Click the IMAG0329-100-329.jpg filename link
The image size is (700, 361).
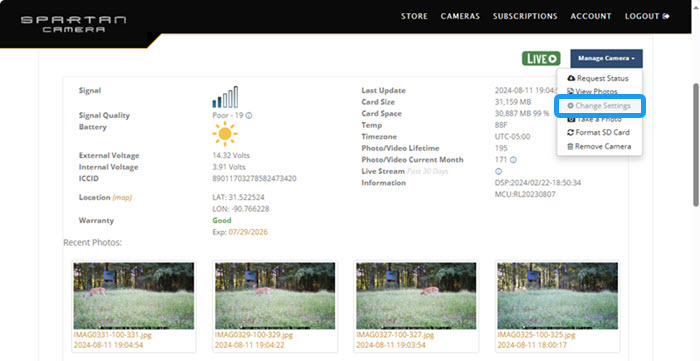[254, 335]
